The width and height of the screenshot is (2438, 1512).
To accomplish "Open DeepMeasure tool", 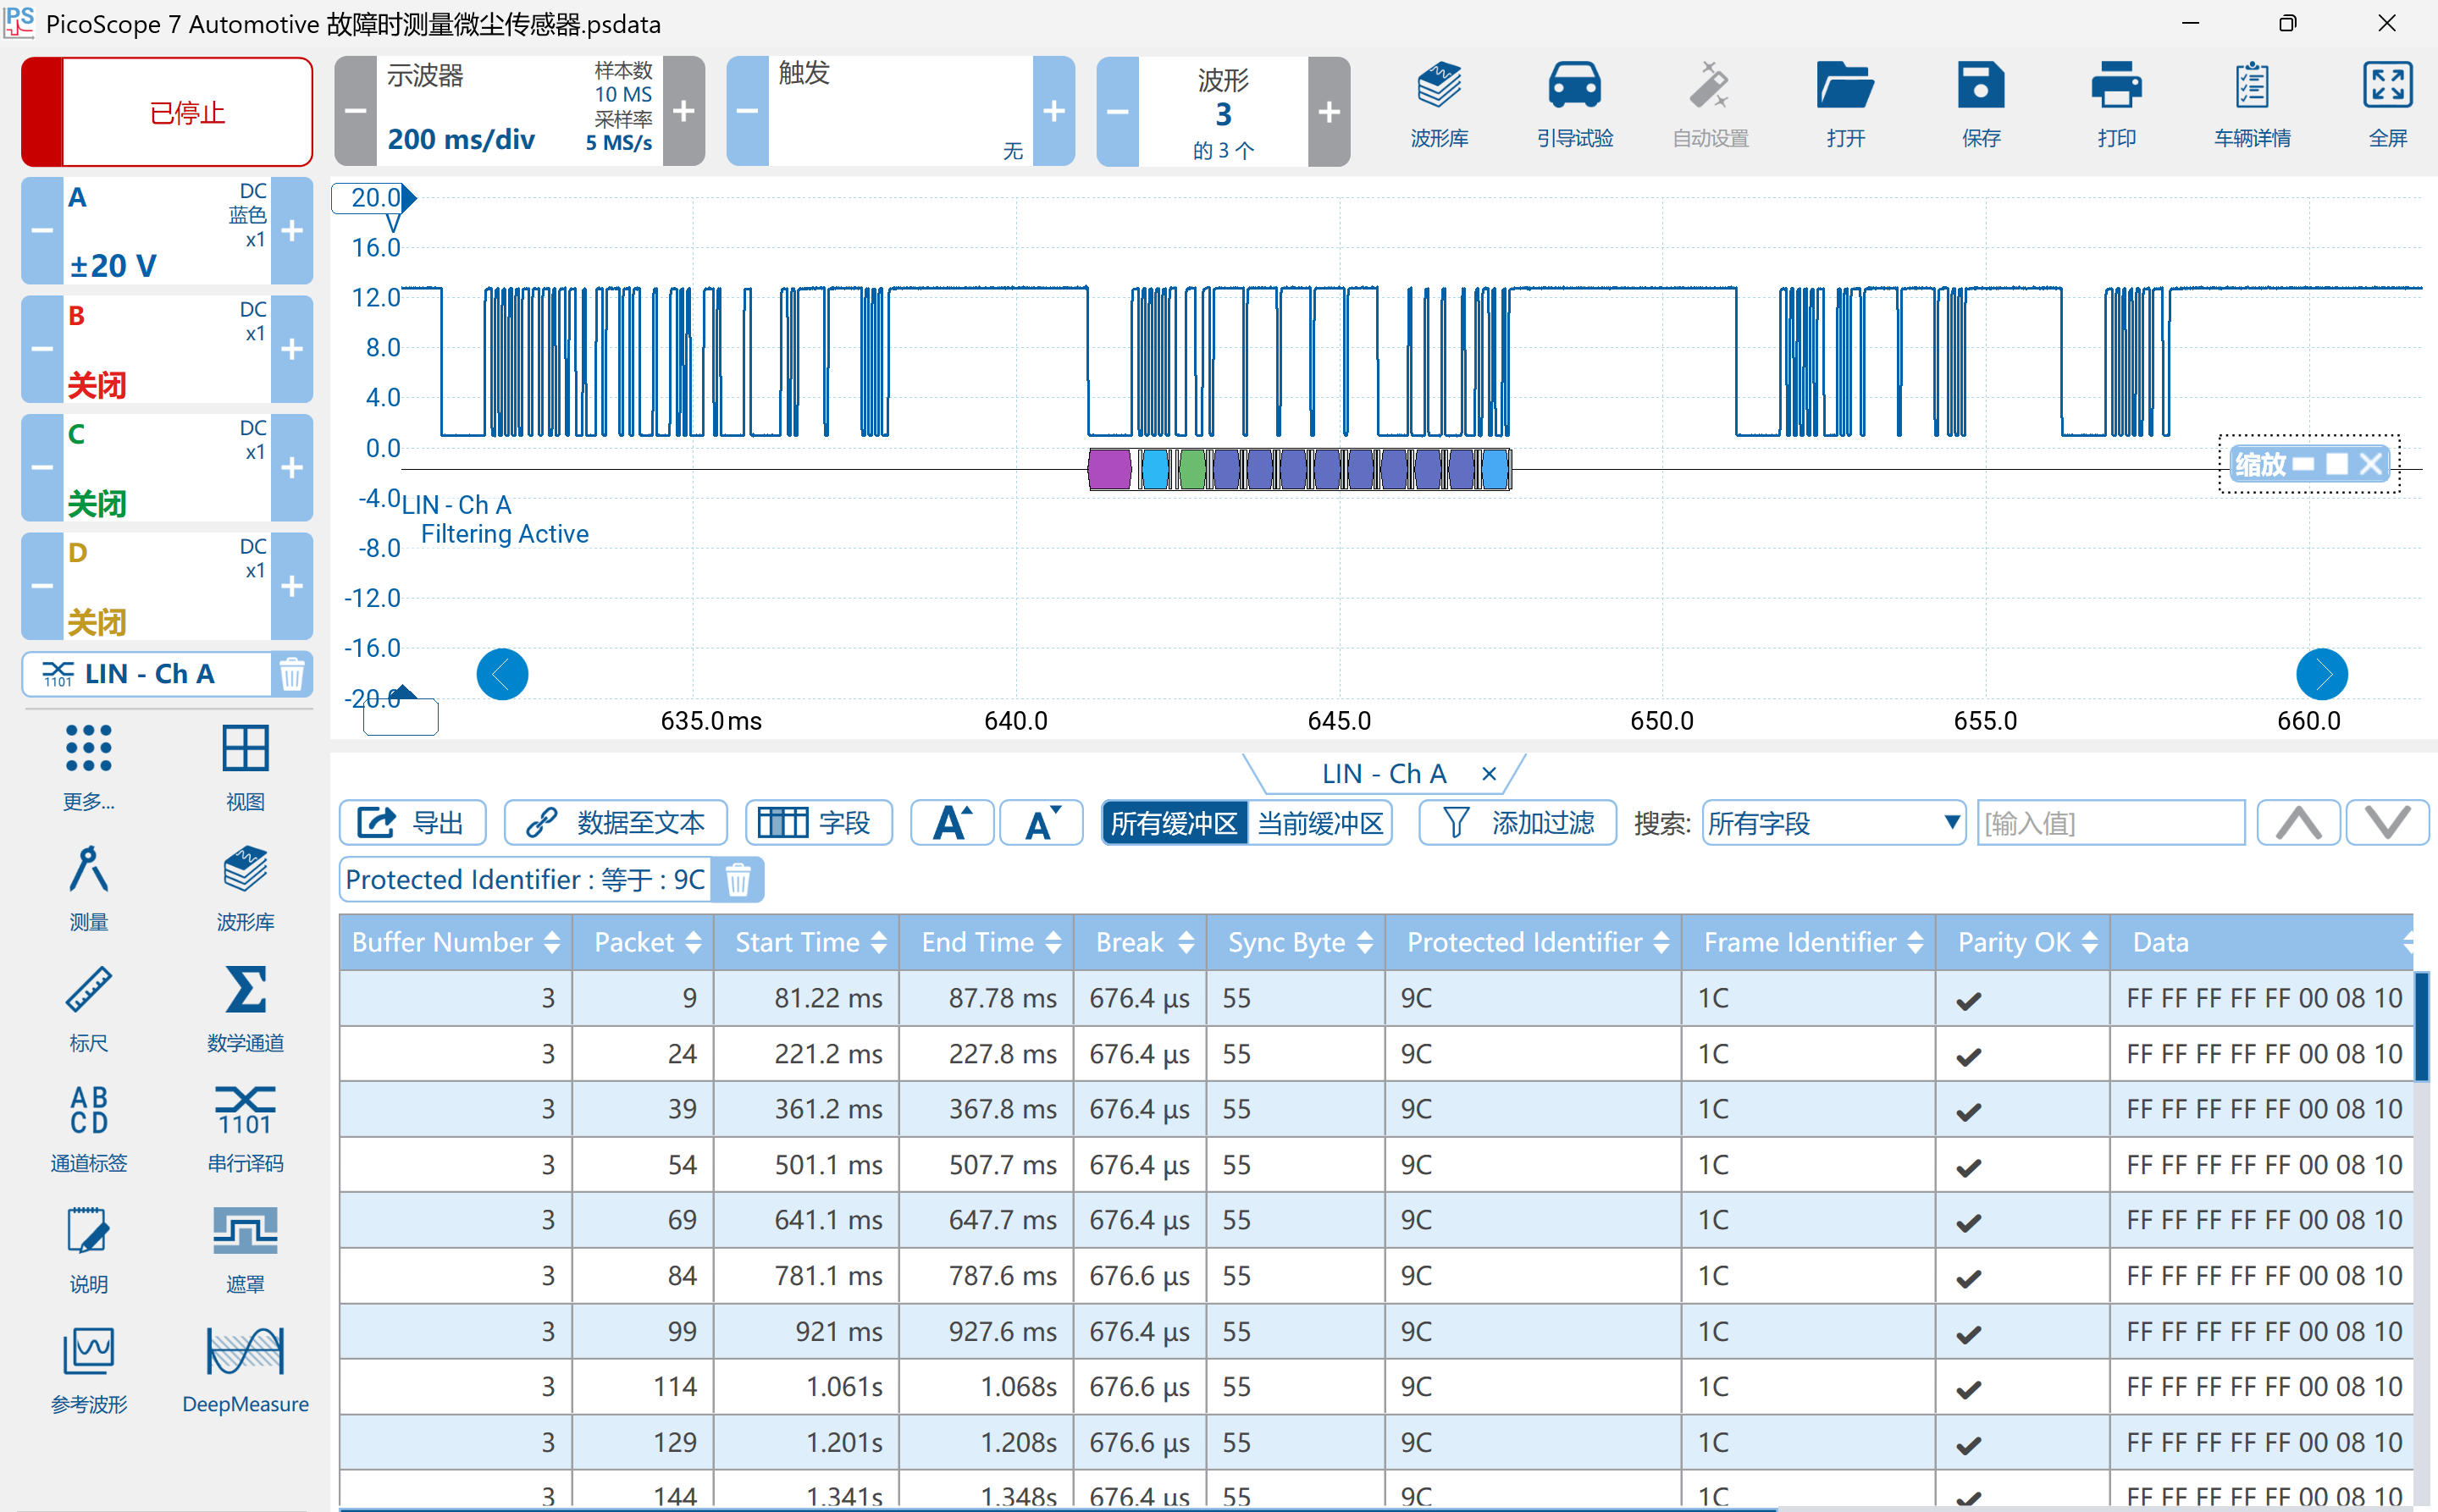I will [245, 1370].
